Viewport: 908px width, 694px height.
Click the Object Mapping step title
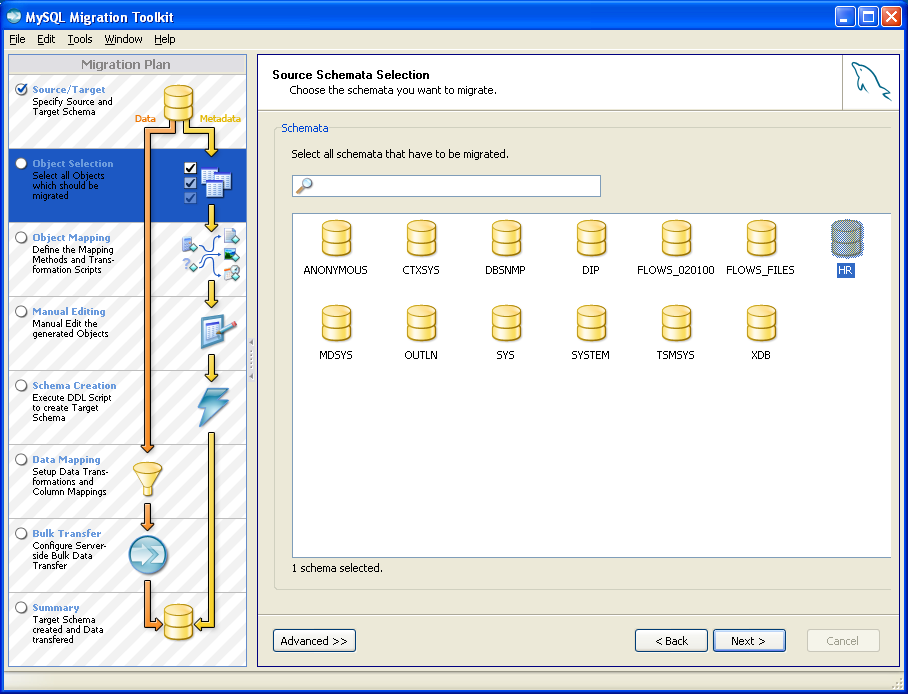click(x=71, y=238)
